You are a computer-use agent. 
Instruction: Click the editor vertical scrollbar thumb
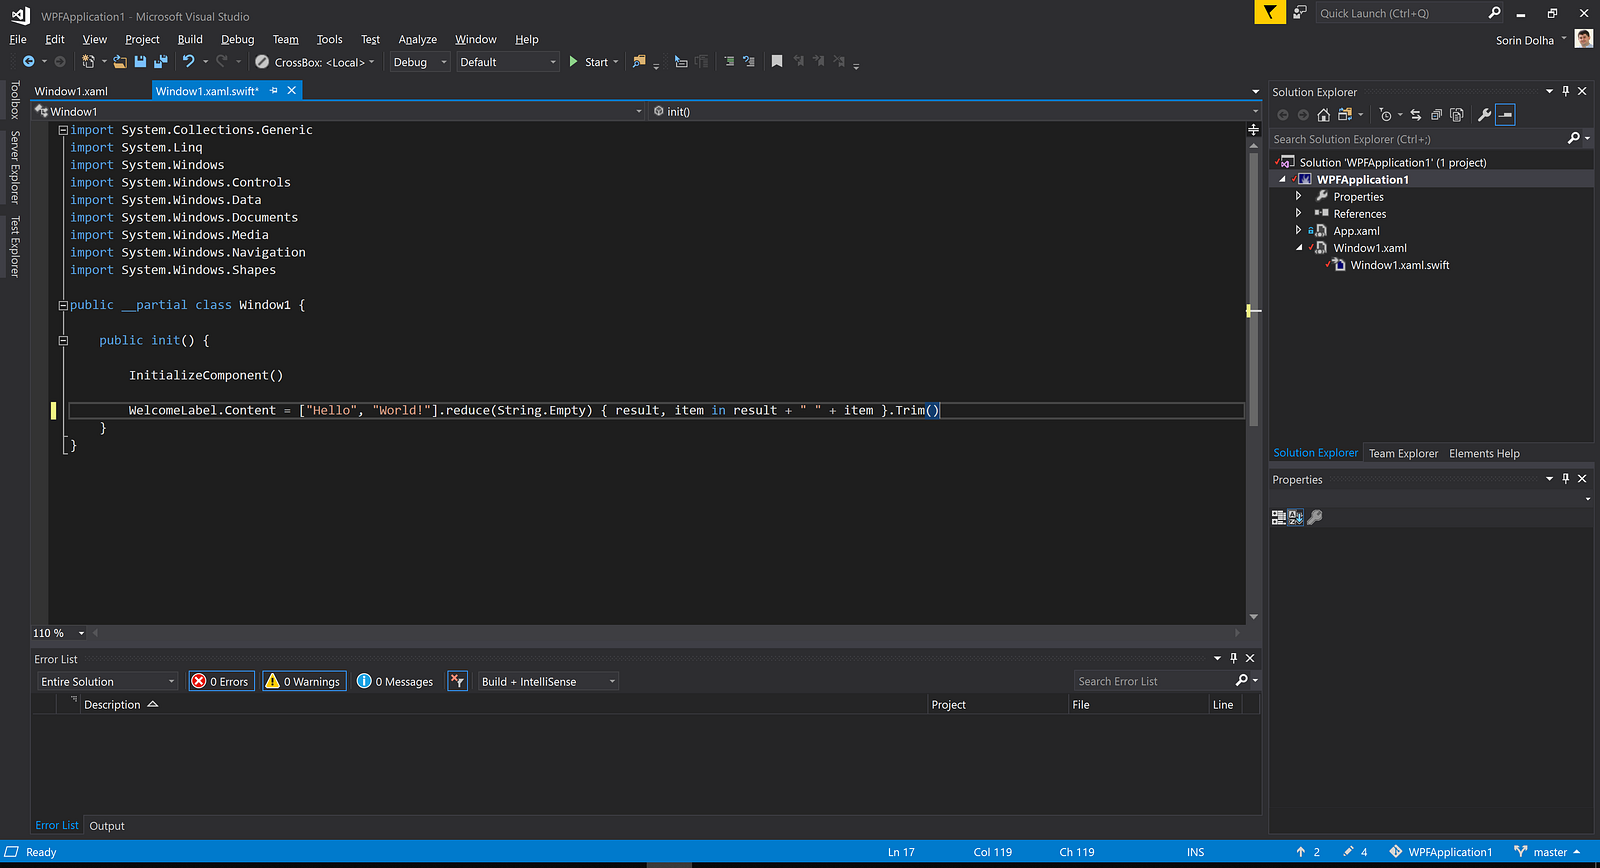click(1253, 290)
